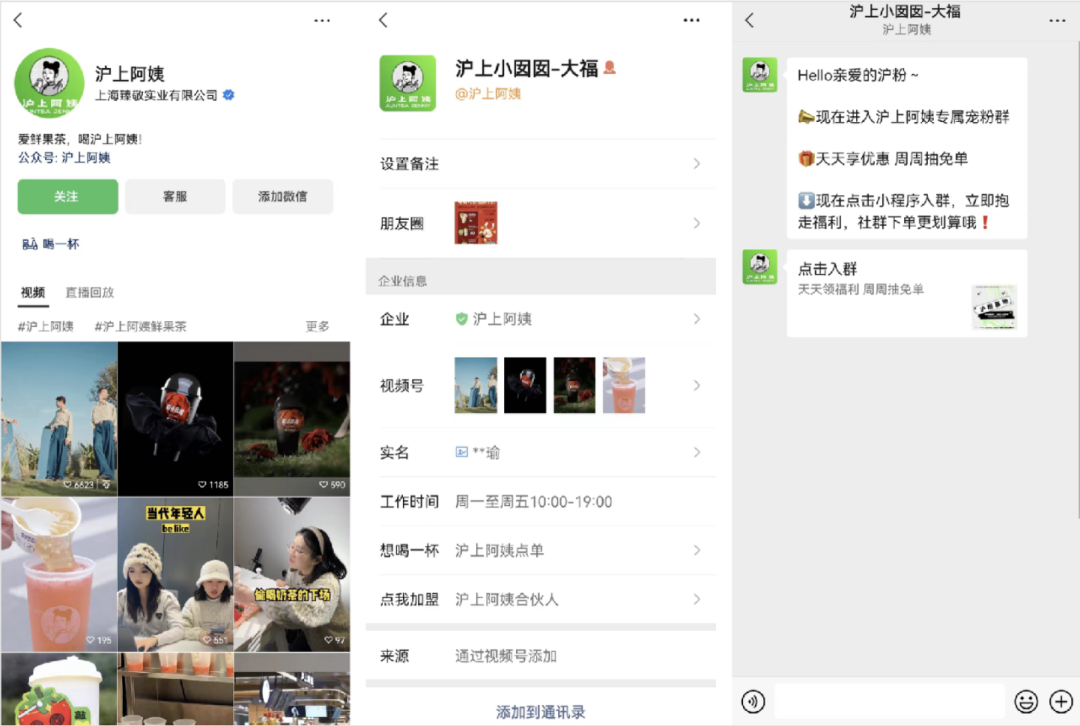Go back from the chat window
This screenshot has height=726, width=1080.
pyautogui.click(x=749, y=20)
